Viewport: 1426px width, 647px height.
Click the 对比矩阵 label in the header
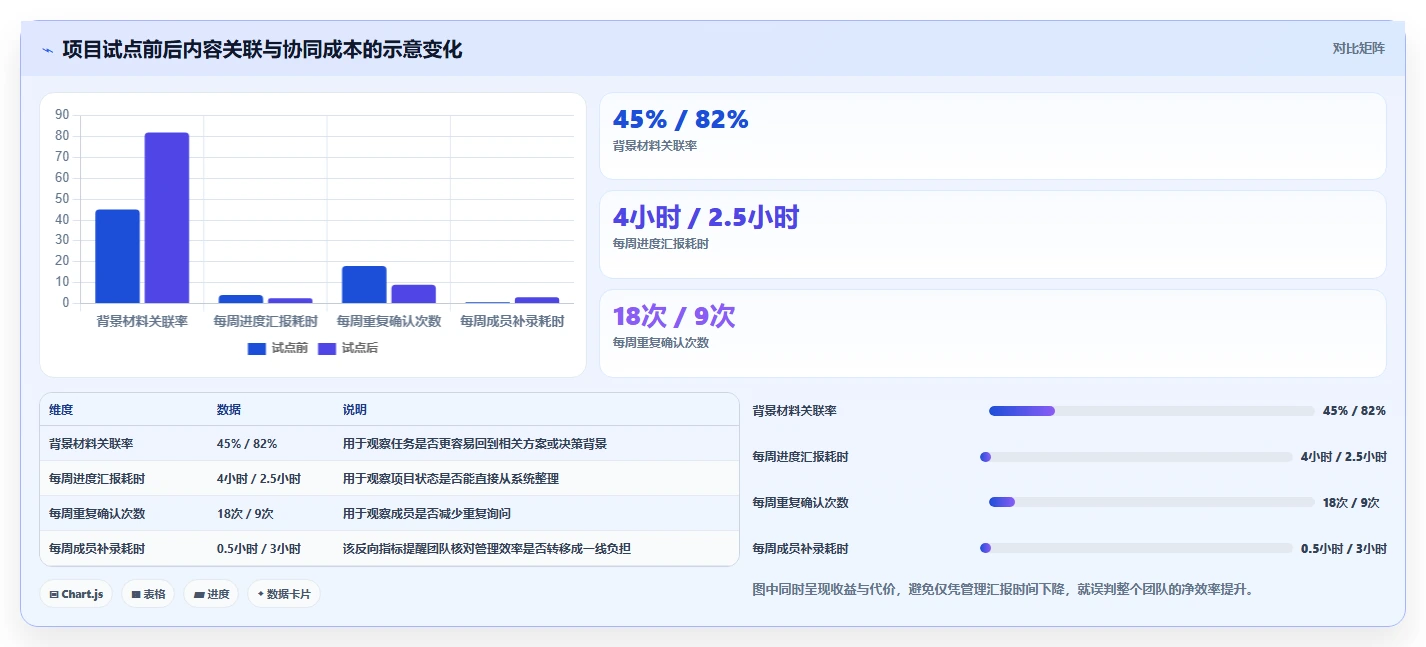tap(1358, 48)
